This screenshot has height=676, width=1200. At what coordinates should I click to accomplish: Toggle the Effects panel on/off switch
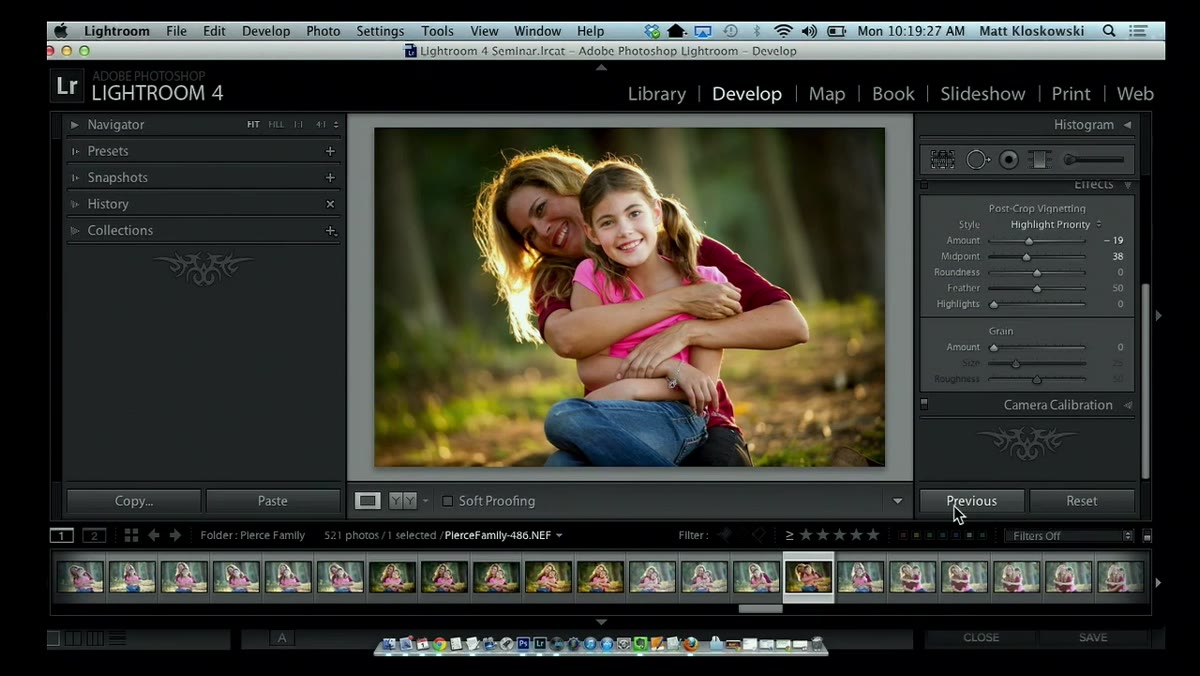924,185
